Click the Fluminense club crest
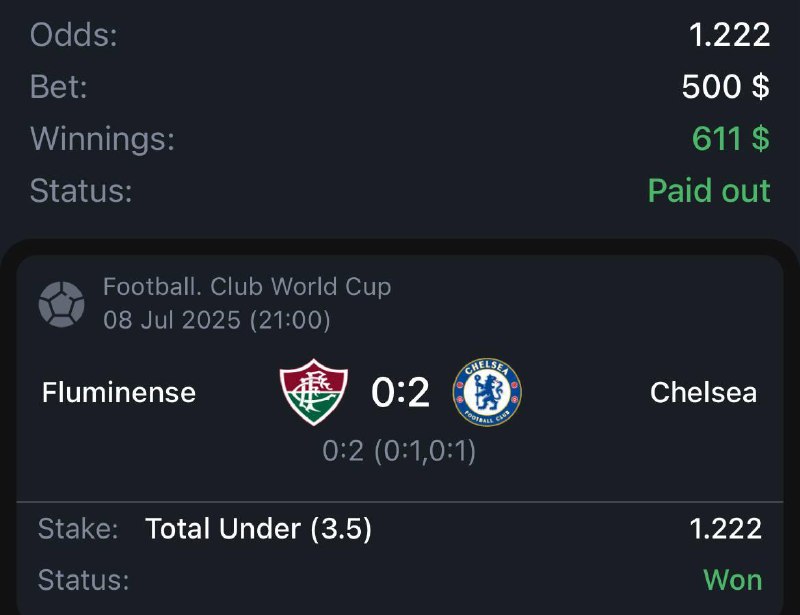The width and height of the screenshot is (800, 615). point(314,392)
